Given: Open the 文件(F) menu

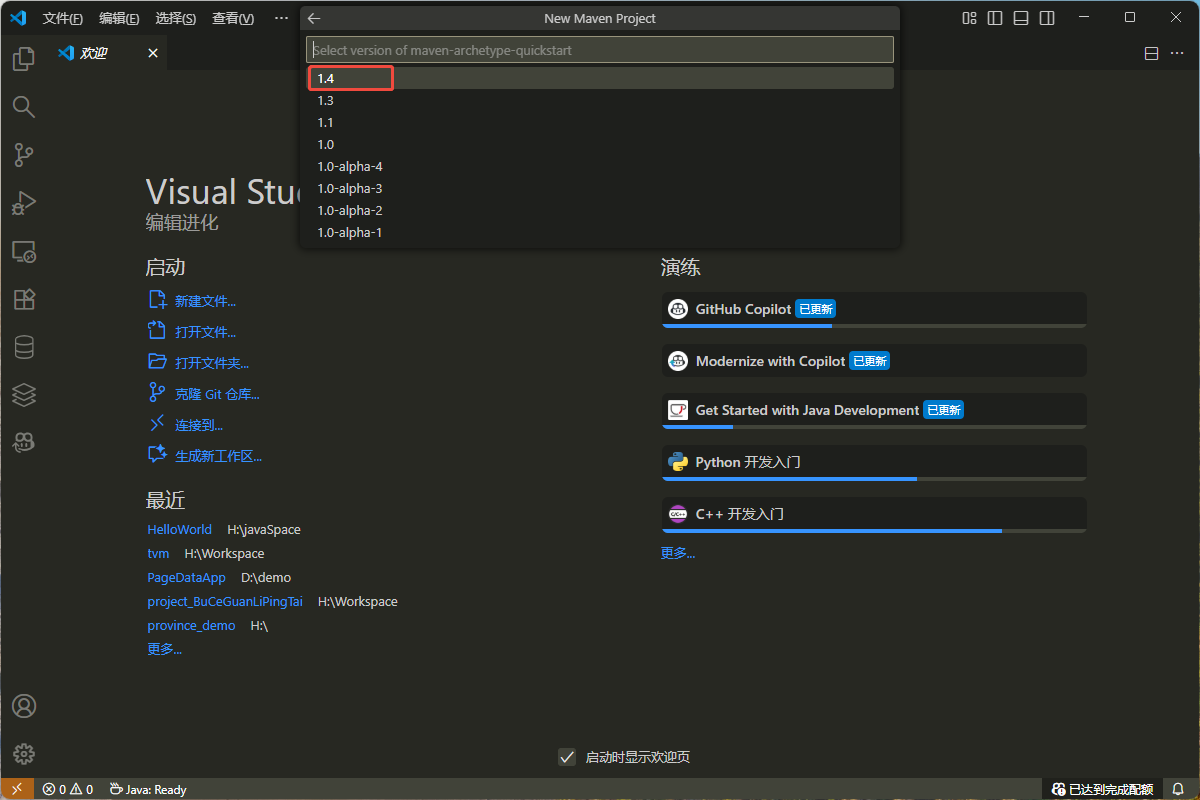Looking at the screenshot, I should coord(63,18).
